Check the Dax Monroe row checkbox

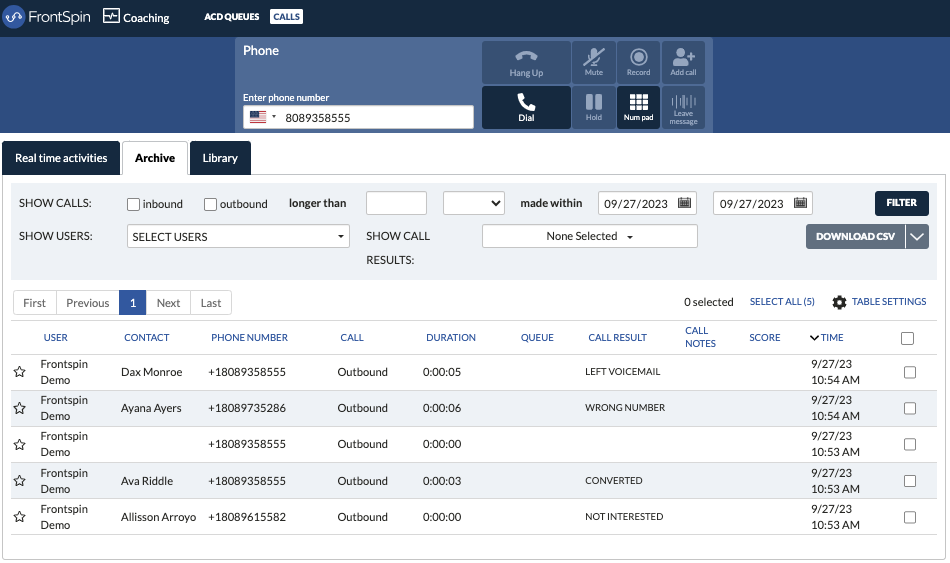click(x=909, y=372)
